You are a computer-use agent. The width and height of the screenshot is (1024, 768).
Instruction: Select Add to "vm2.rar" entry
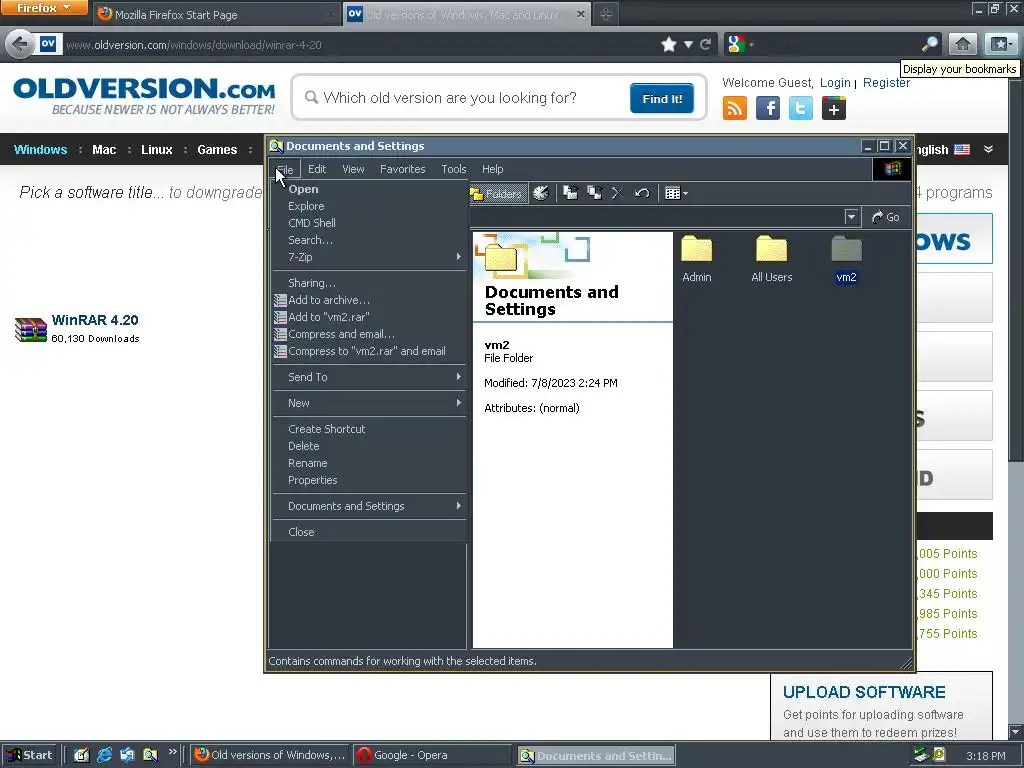[x=369, y=317]
